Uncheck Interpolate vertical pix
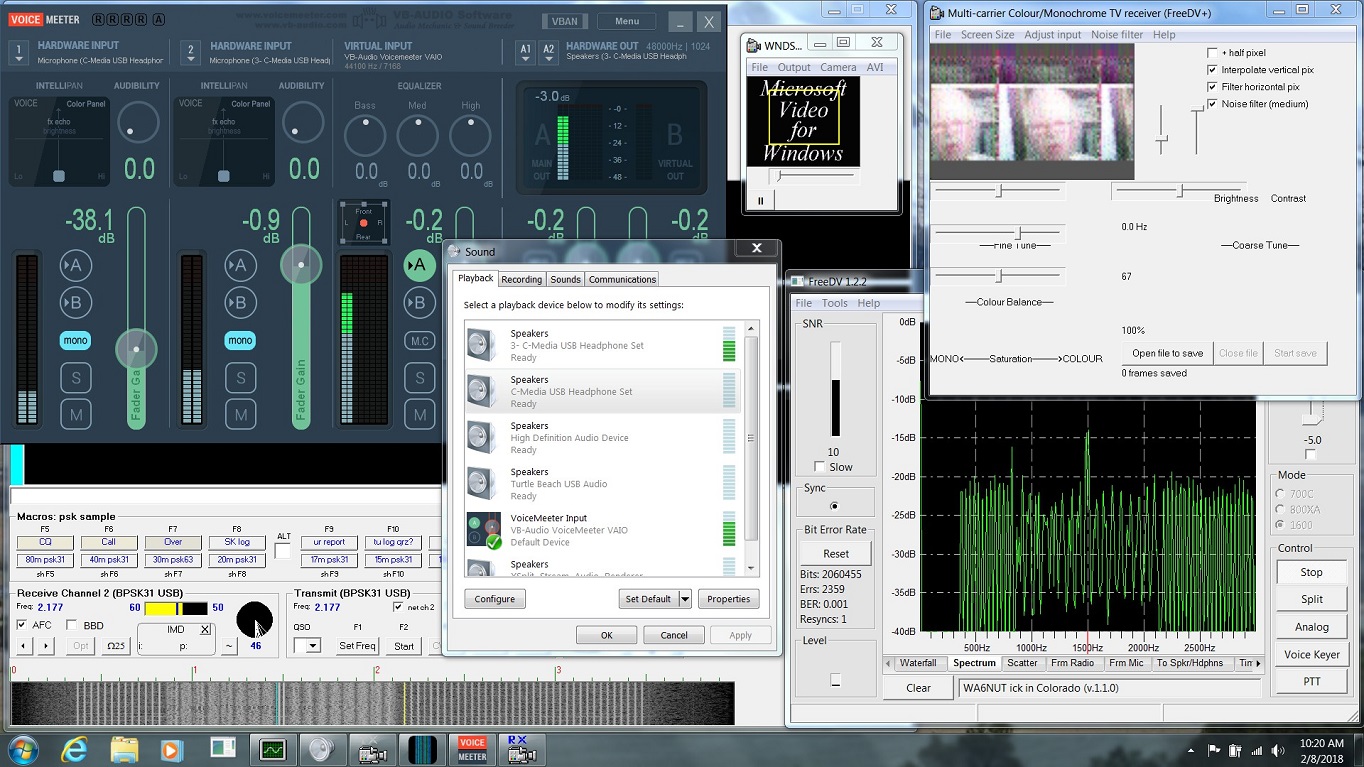The height and width of the screenshot is (767, 1364). coord(1213,70)
